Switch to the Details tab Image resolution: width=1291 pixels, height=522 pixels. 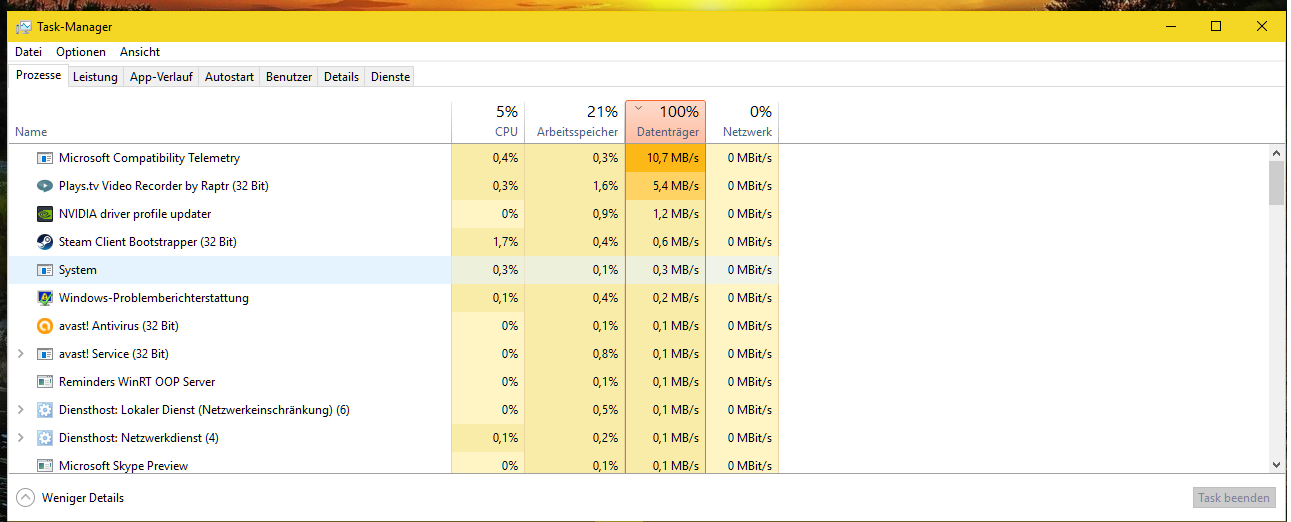coord(341,77)
